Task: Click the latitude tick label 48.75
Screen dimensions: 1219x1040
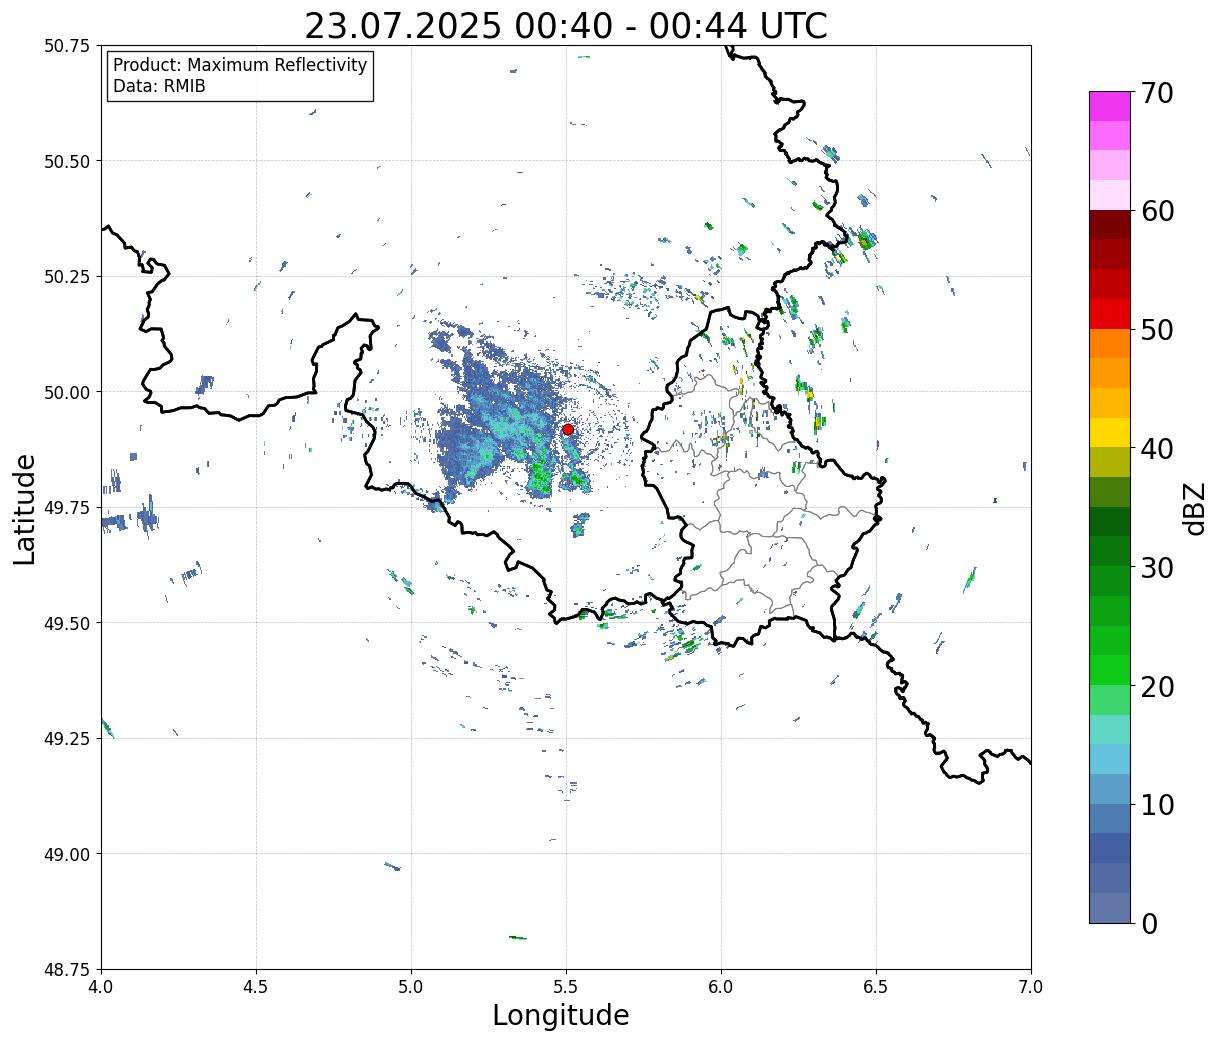Action: (67, 970)
